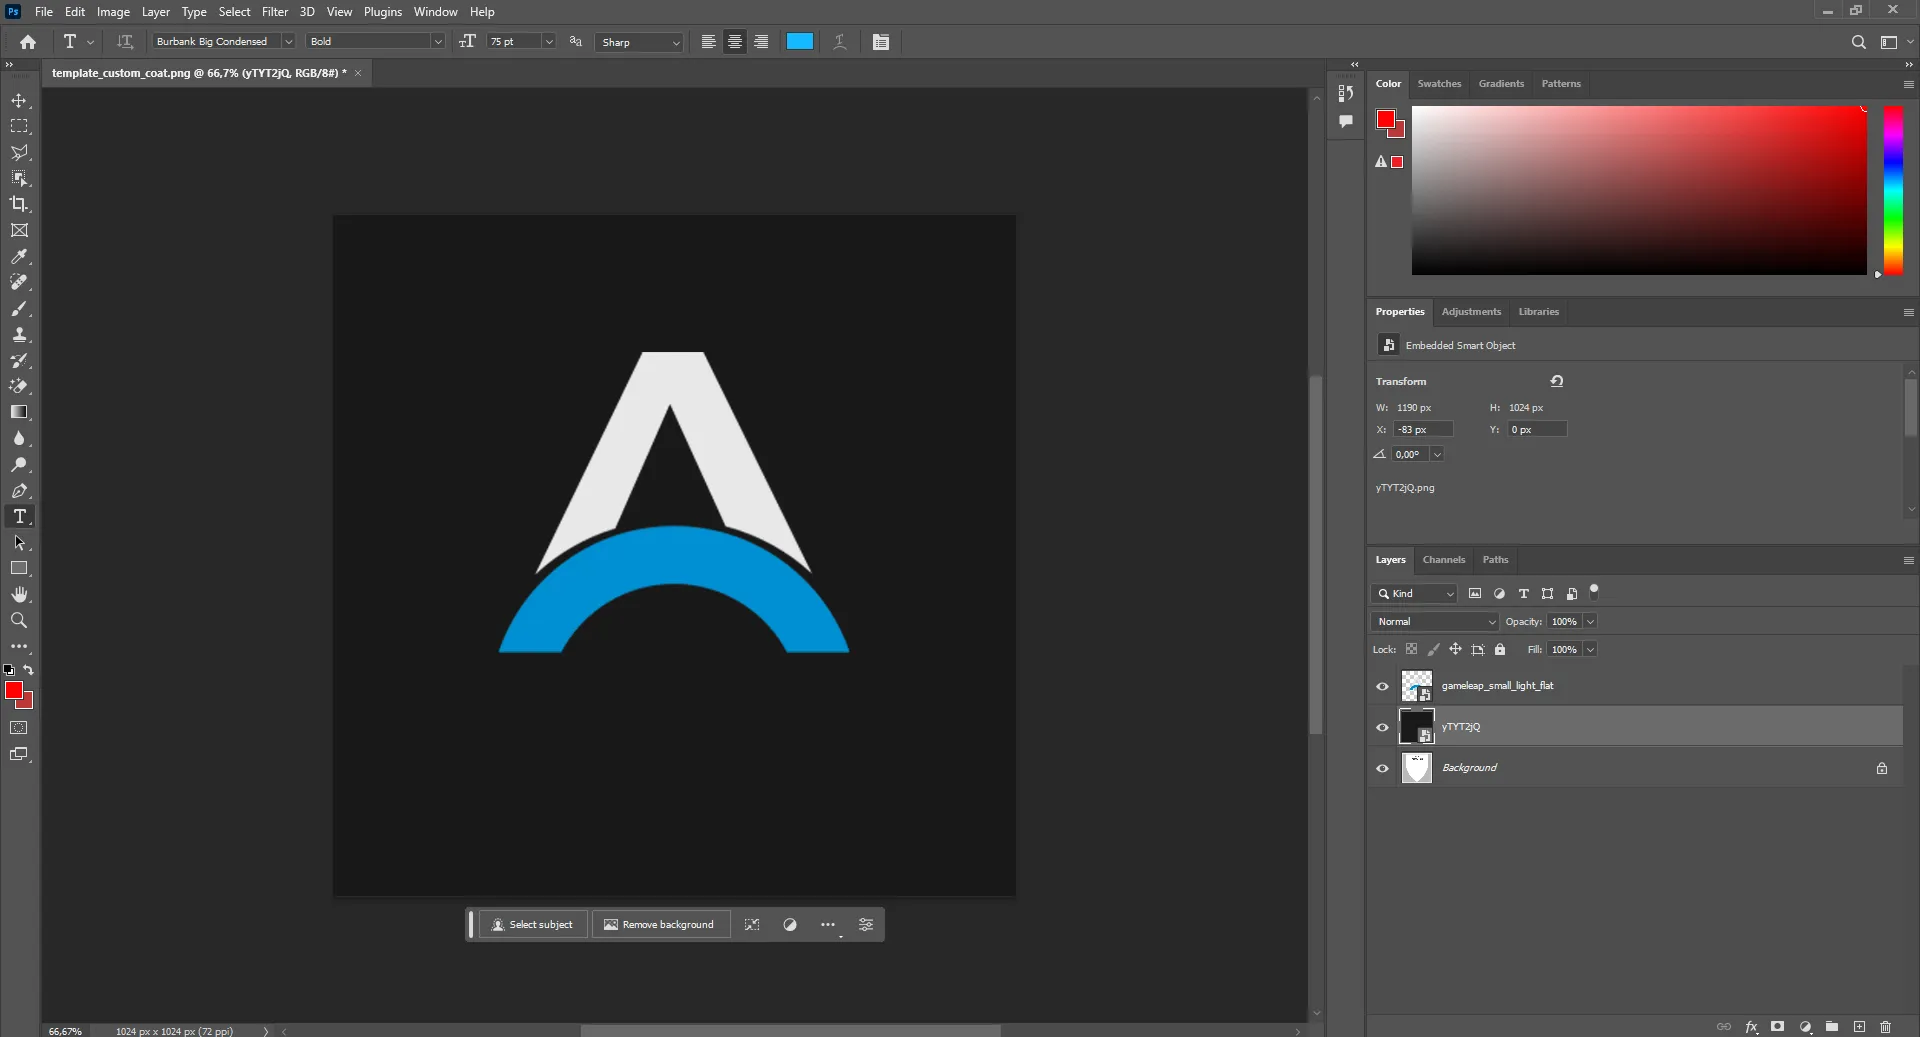Open font size dropdown 75 pt
Screen dimensions: 1920x1037
(548, 42)
